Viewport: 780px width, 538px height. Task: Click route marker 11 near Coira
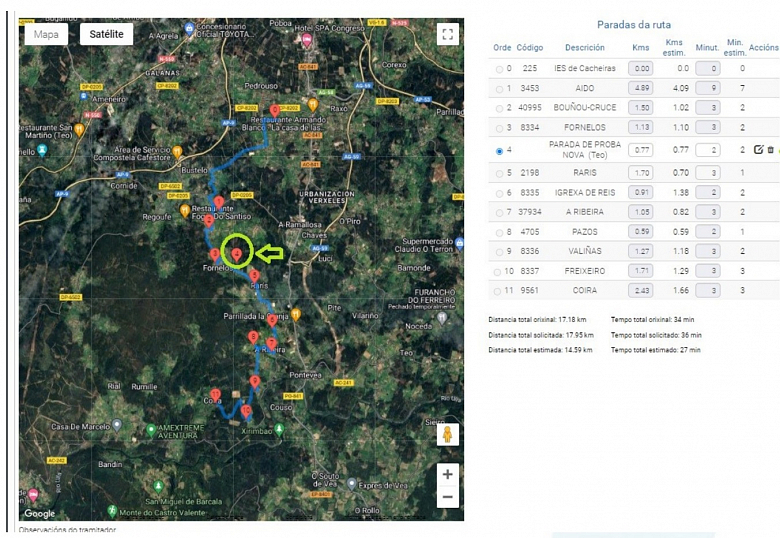coord(216,396)
